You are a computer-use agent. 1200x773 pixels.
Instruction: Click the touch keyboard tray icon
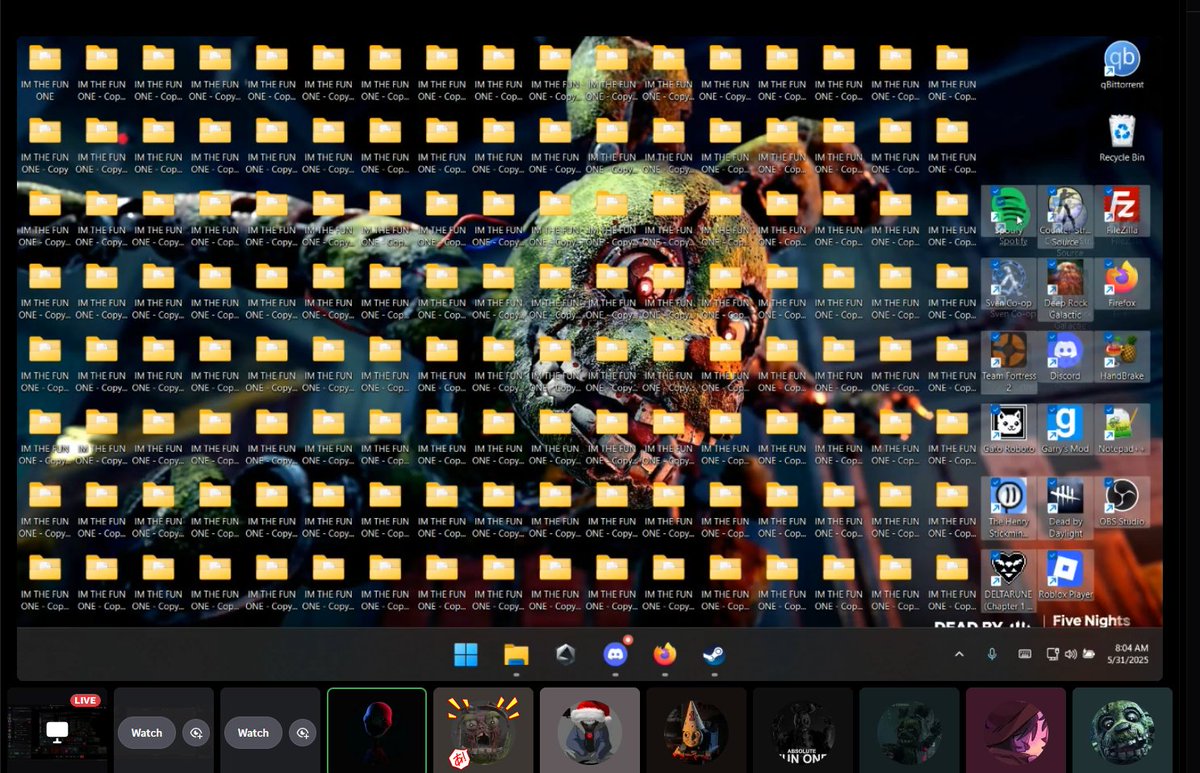1025,654
